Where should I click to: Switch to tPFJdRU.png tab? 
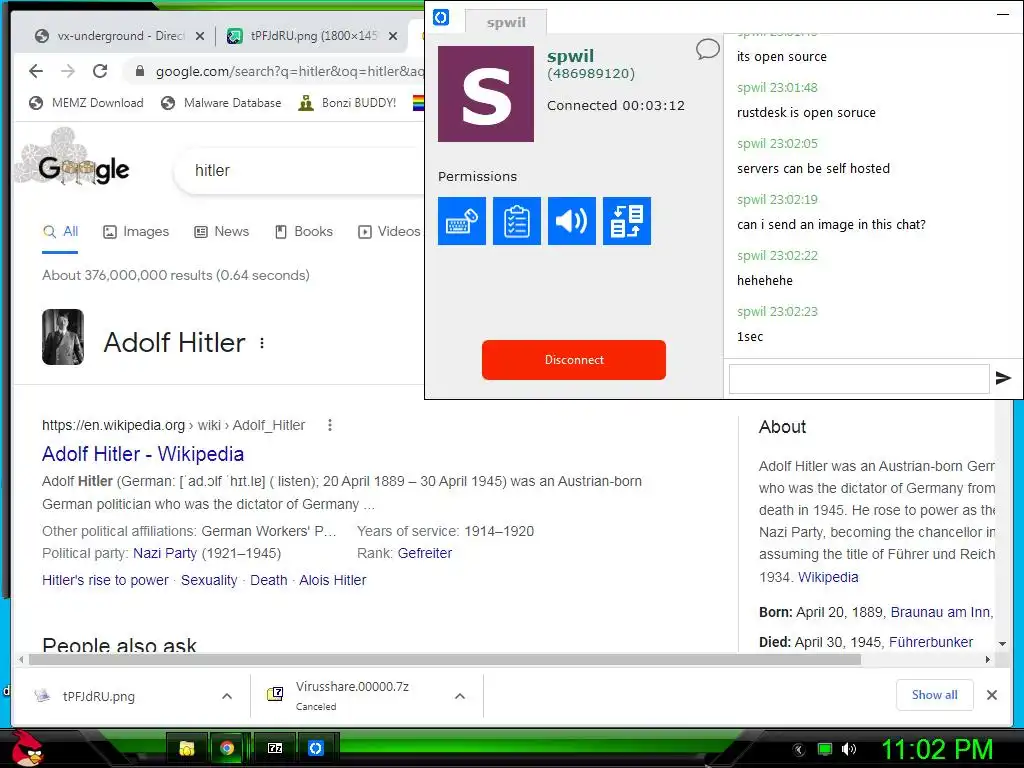(x=304, y=36)
